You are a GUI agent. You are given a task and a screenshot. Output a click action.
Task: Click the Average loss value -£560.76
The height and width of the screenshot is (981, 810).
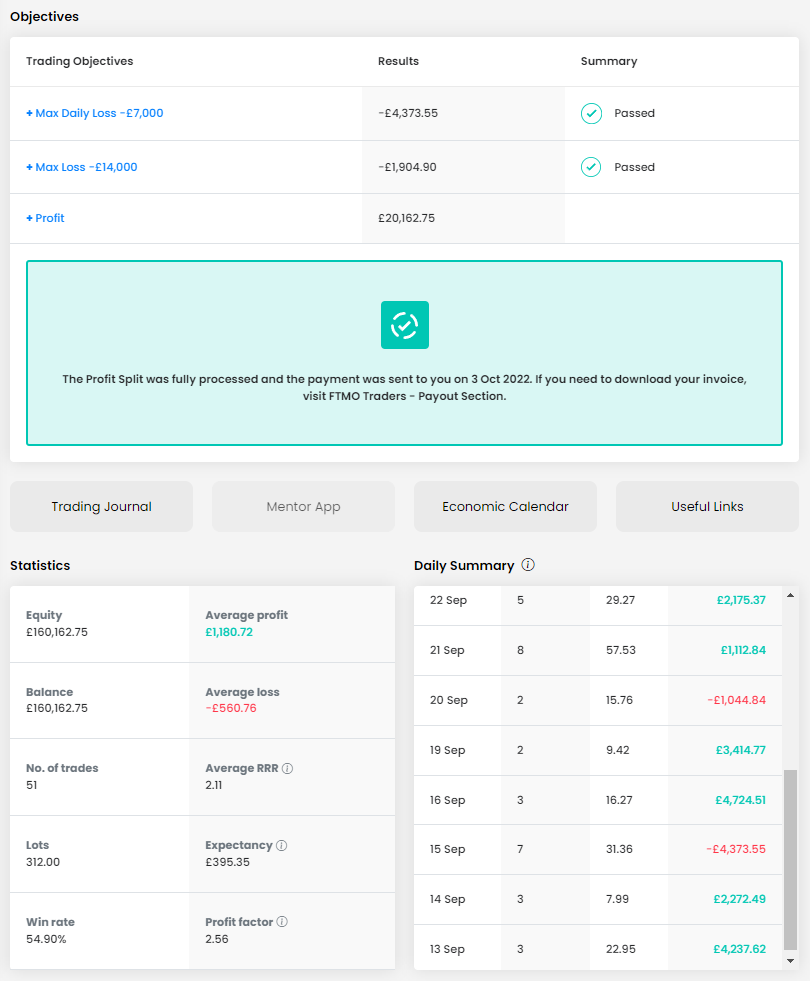click(x=231, y=708)
